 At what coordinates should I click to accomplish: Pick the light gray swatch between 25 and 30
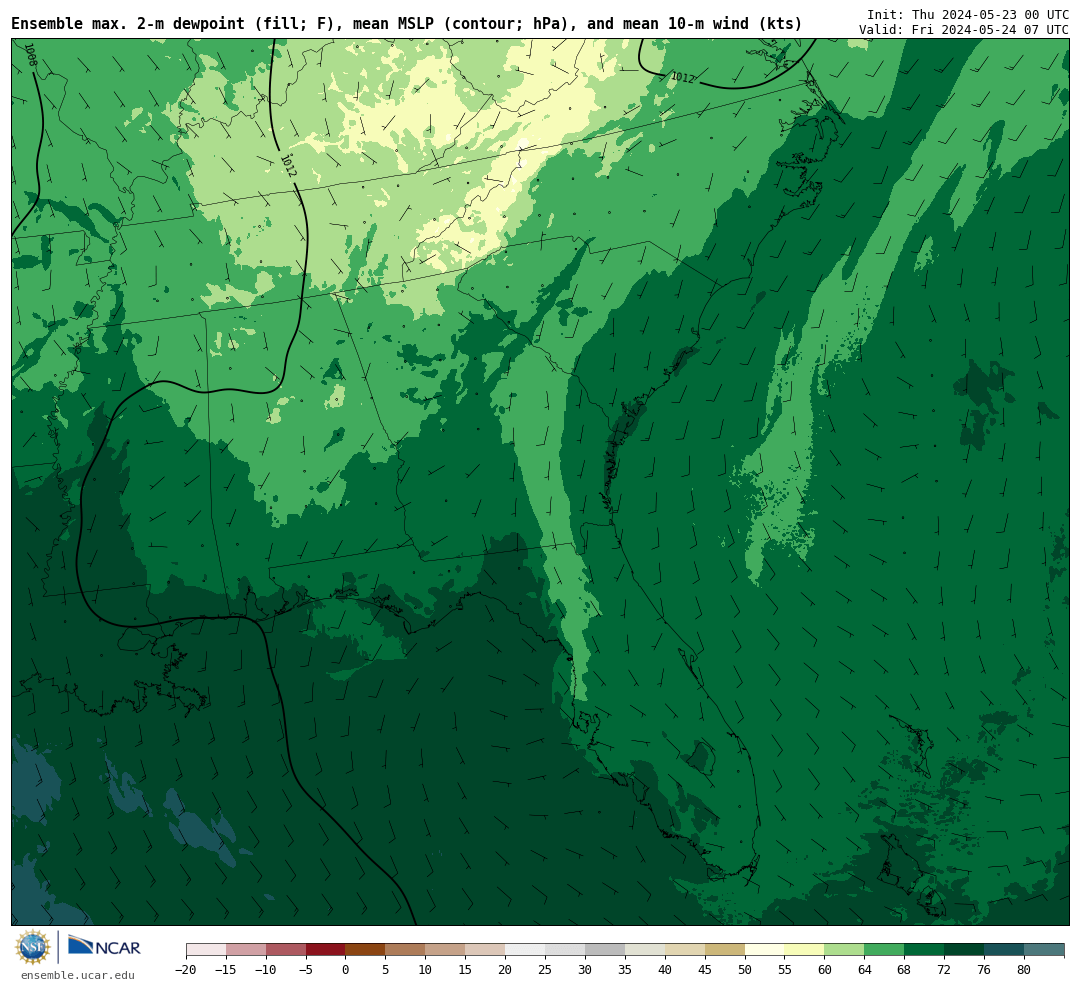(565, 950)
